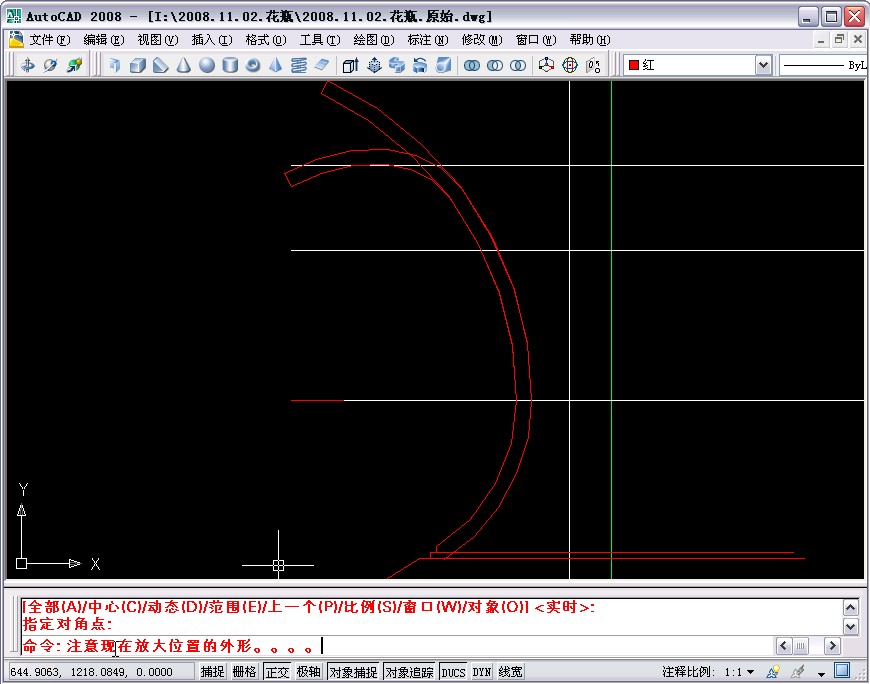The image size is (870, 684).
Task: Open the 编辑(E) menu
Action: click(104, 40)
